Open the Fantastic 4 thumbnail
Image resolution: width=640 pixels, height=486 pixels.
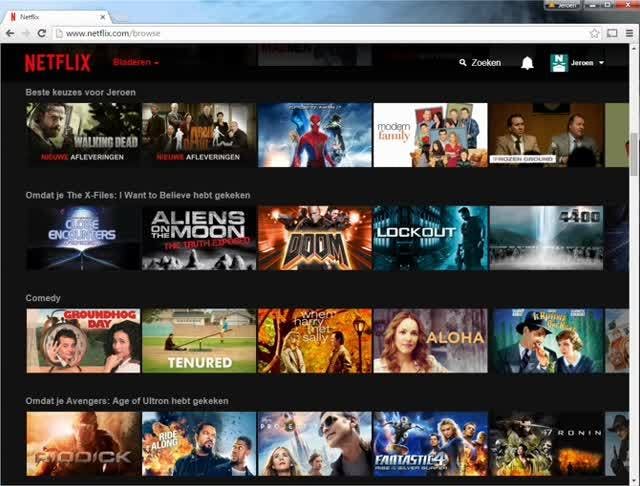[431, 444]
